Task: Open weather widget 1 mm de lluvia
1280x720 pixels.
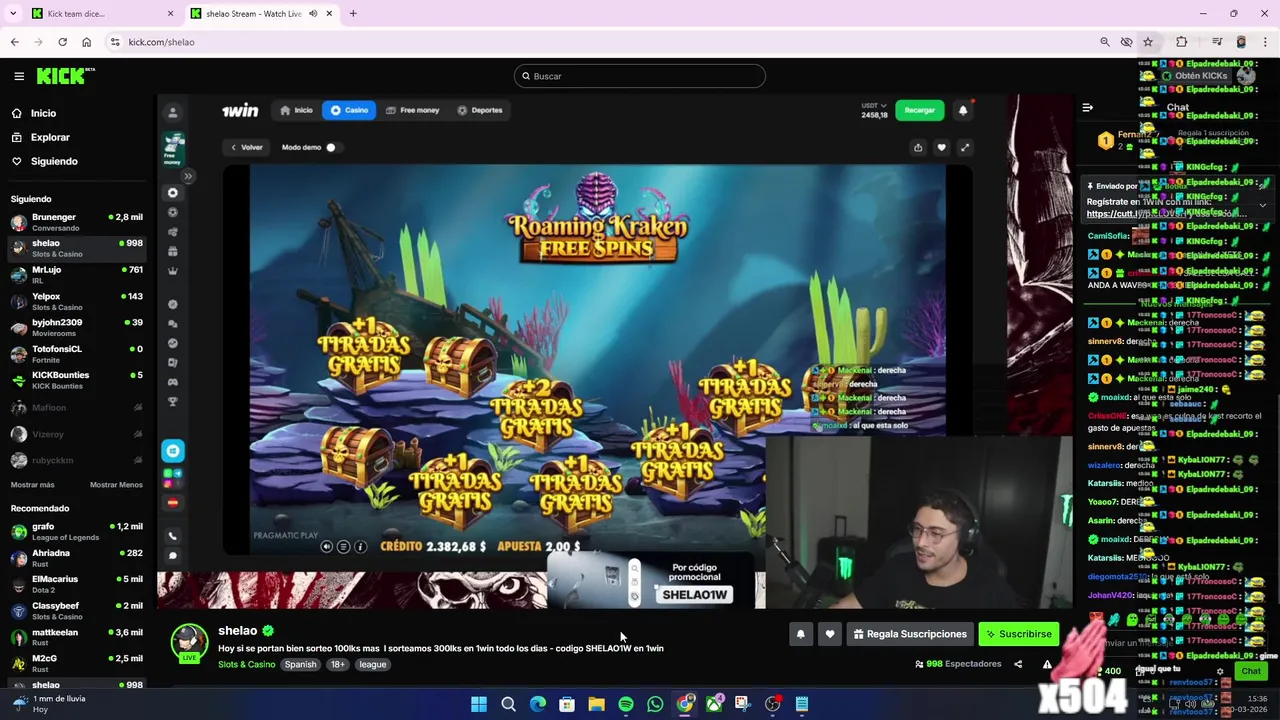Action: tap(50, 704)
